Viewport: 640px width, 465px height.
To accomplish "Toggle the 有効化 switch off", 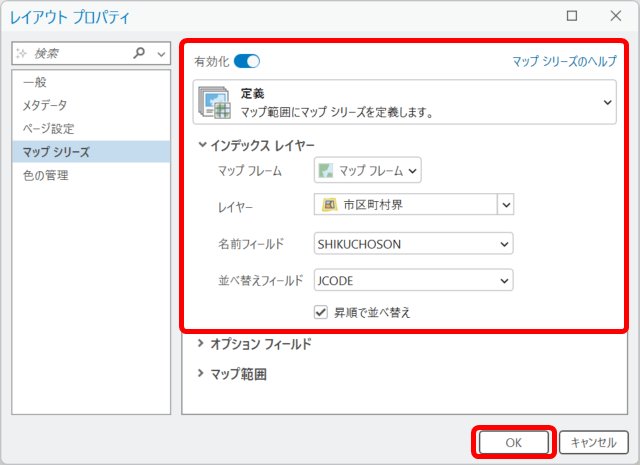I will (x=247, y=61).
